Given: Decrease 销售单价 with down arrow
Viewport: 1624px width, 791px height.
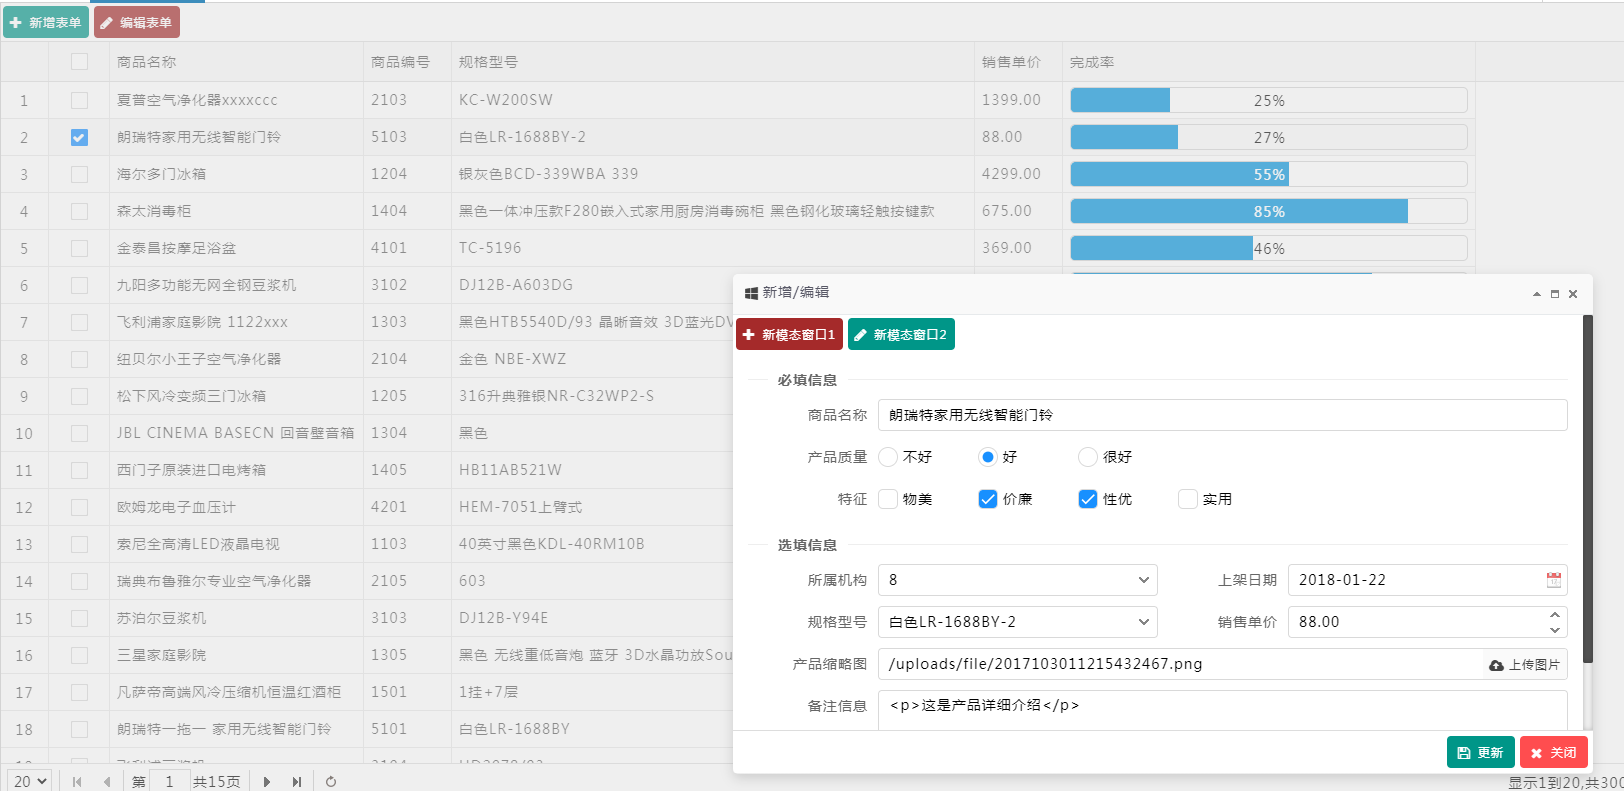Looking at the screenshot, I should pyautogui.click(x=1554, y=629).
